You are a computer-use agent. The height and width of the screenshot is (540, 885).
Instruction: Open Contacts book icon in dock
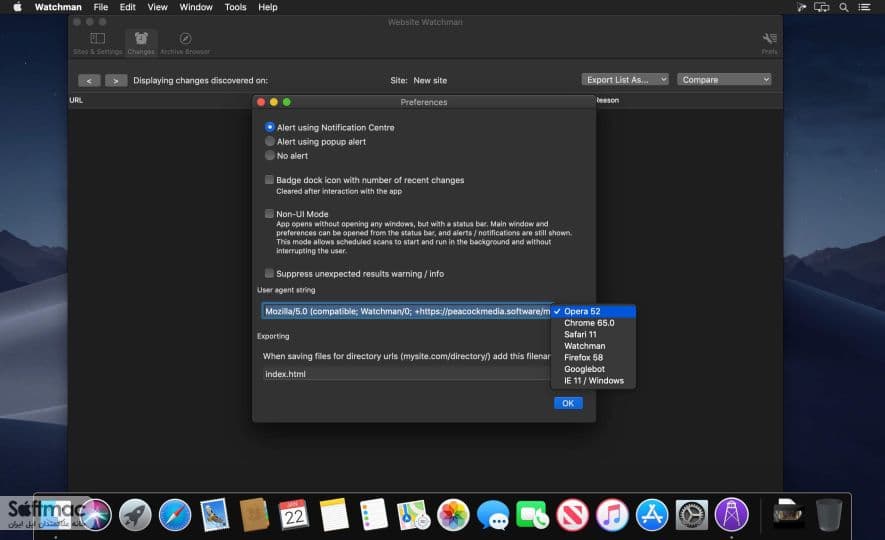[254, 515]
